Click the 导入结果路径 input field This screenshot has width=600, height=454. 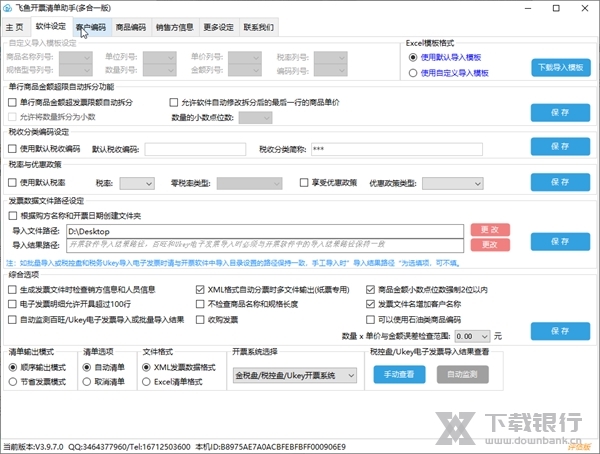click(265, 245)
